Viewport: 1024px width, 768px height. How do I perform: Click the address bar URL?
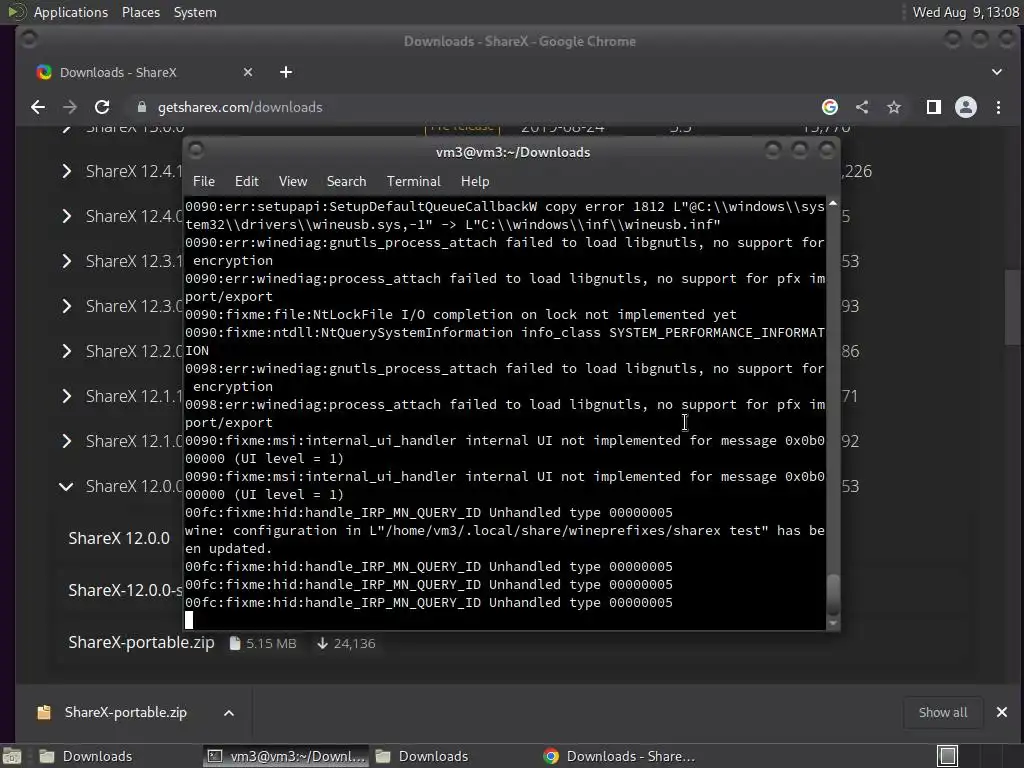point(240,107)
